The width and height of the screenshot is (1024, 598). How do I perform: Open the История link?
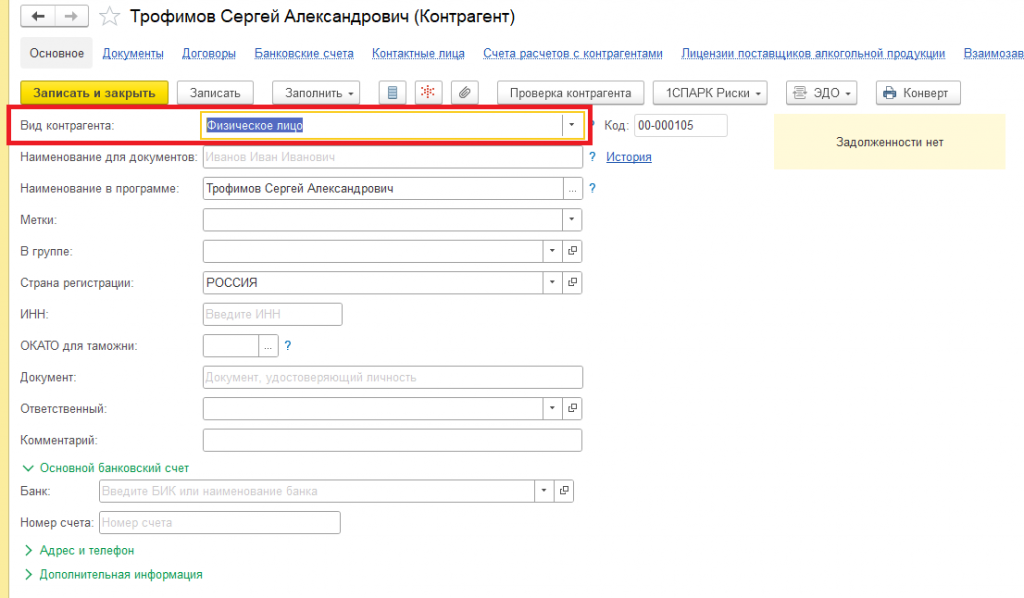point(629,157)
